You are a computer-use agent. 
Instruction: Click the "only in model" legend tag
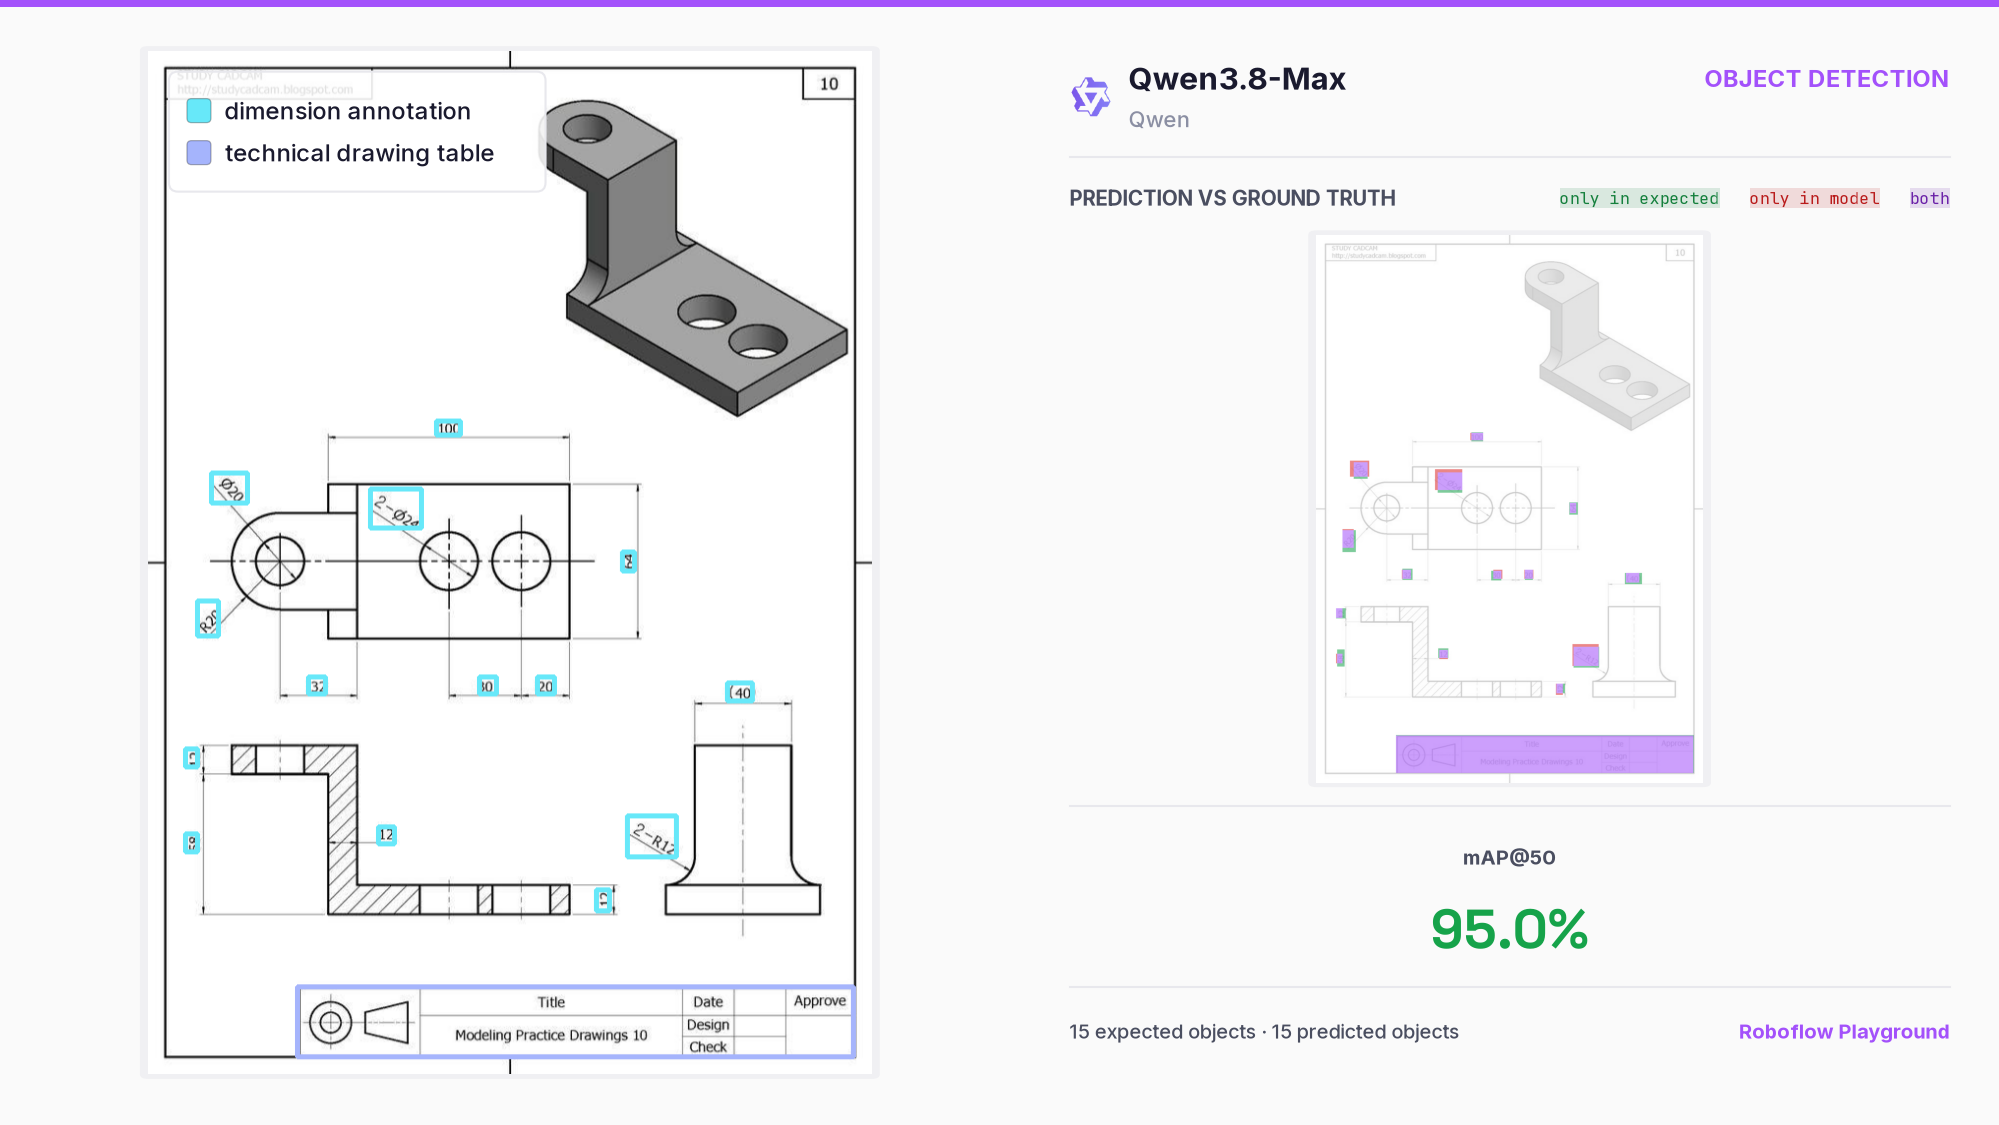(x=1814, y=198)
